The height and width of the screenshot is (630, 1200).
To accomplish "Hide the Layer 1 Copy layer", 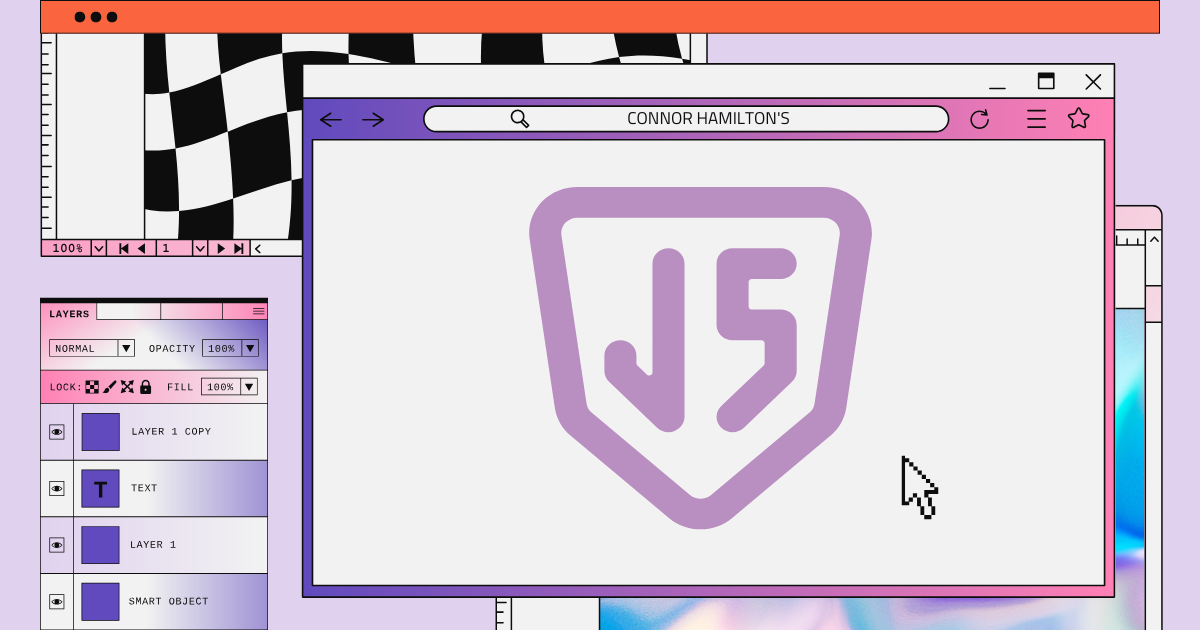I will point(57,432).
